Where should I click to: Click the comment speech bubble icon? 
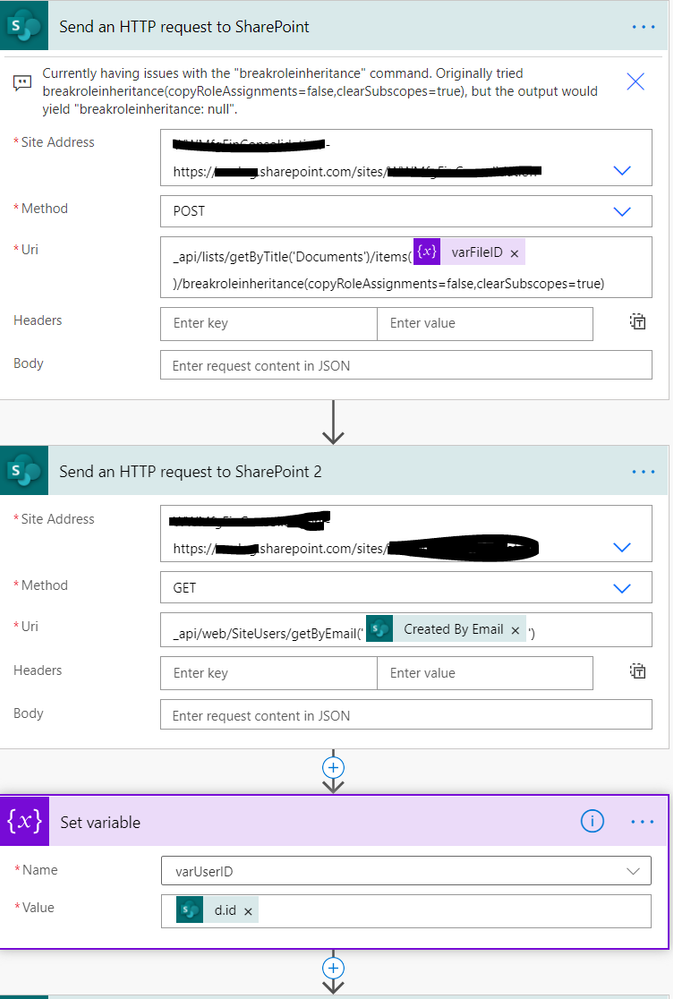[x=22, y=83]
